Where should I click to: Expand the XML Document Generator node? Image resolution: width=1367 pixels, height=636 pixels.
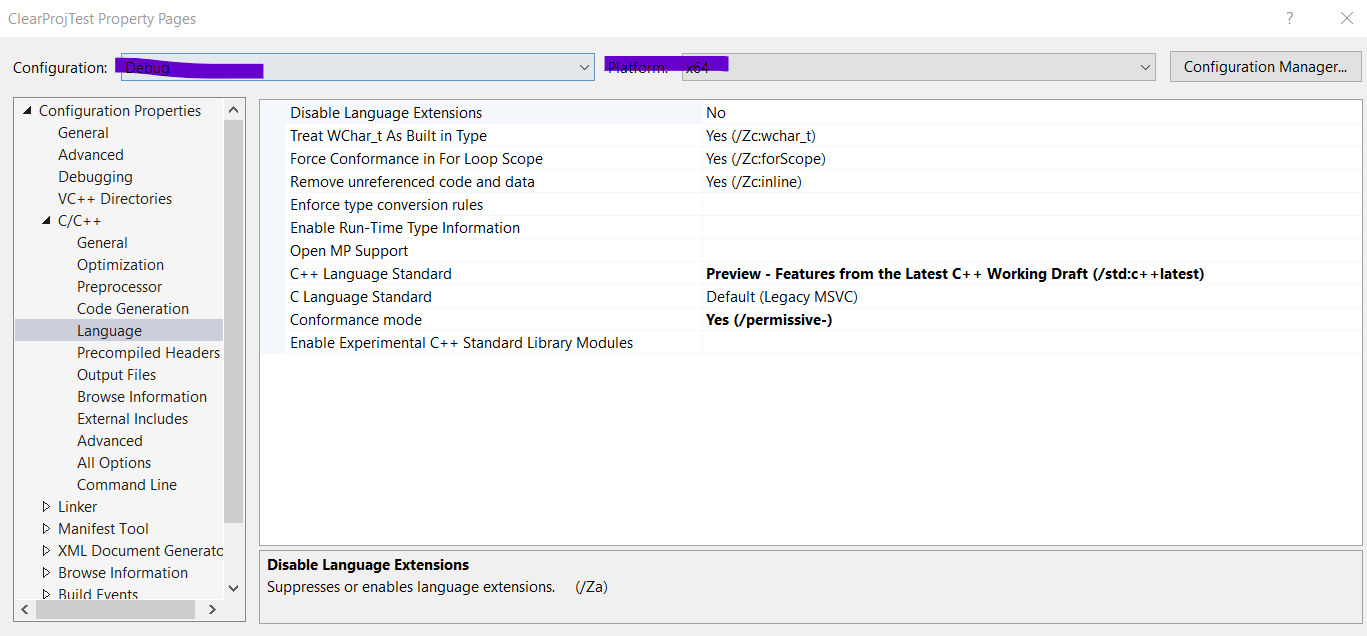click(45, 550)
